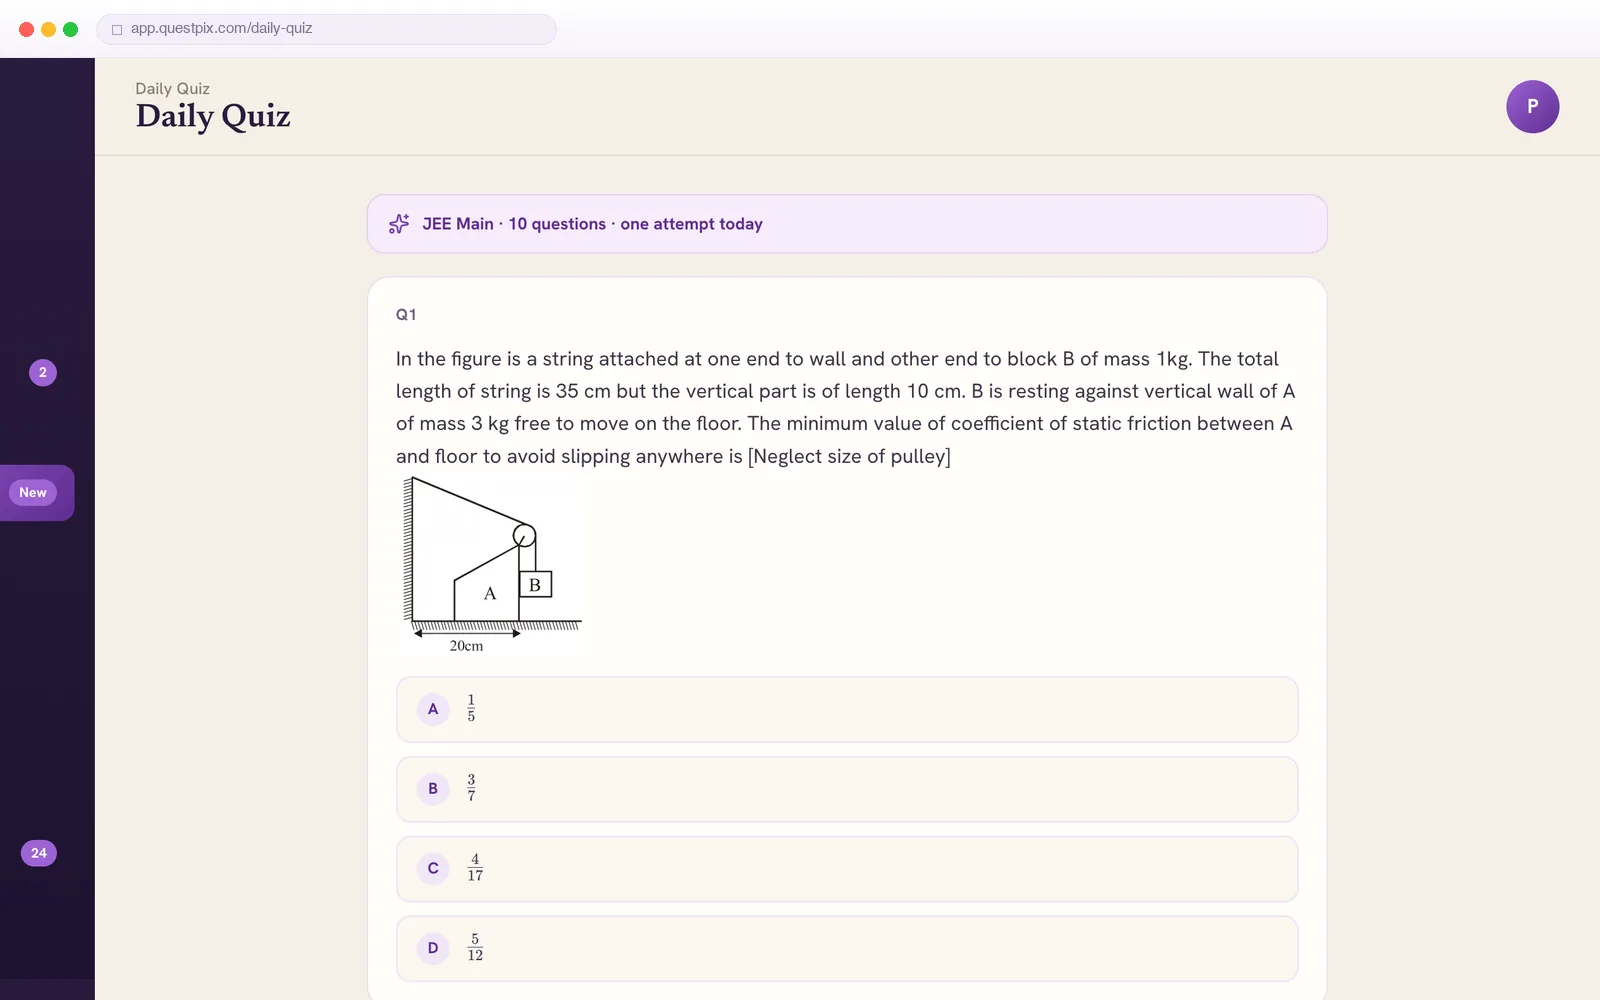Choose the answer row with fraction 3/7
The width and height of the screenshot is (1600, 1000).
pyautogui.click(x=847, y=789)
